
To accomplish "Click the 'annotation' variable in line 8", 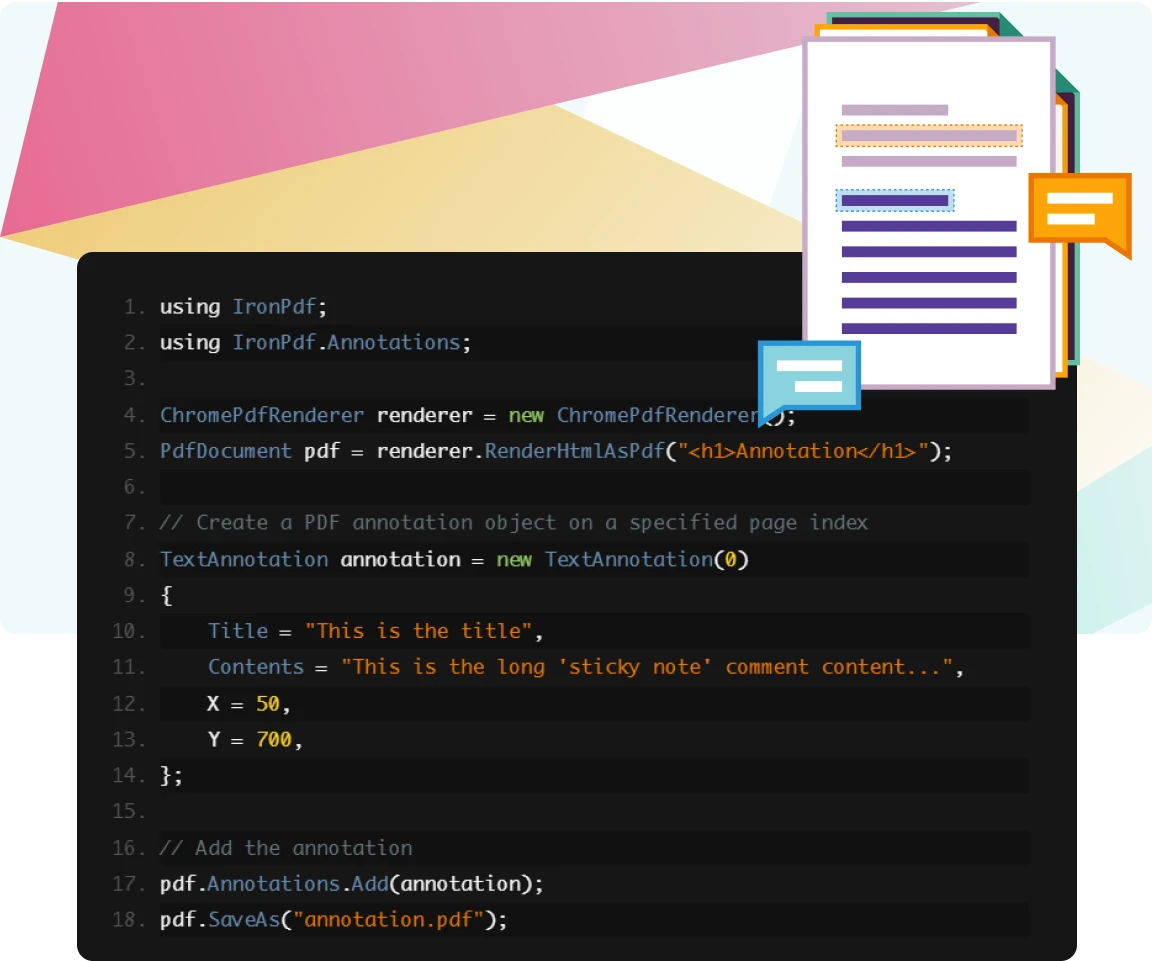I will [400, 560].
